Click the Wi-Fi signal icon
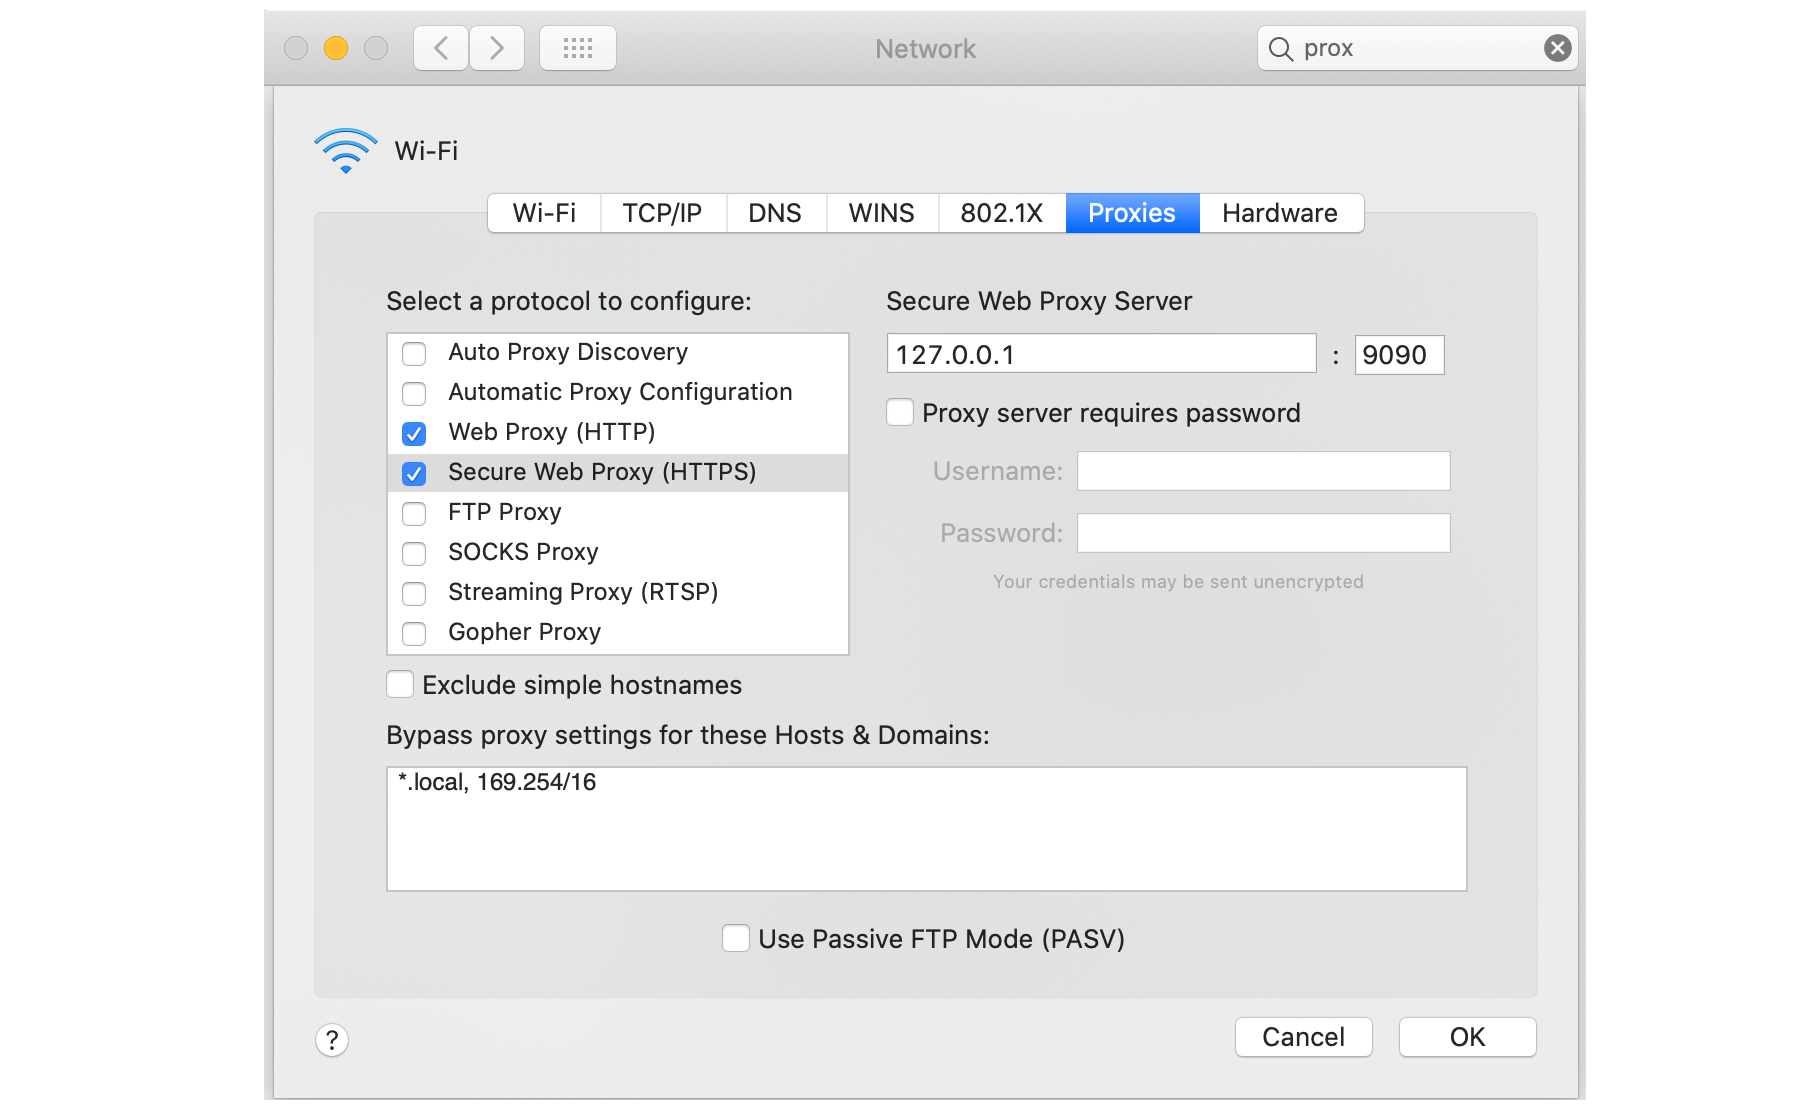Image resolution: width=1800 pixels, height=1104 pixels. (x=346, y=150)
